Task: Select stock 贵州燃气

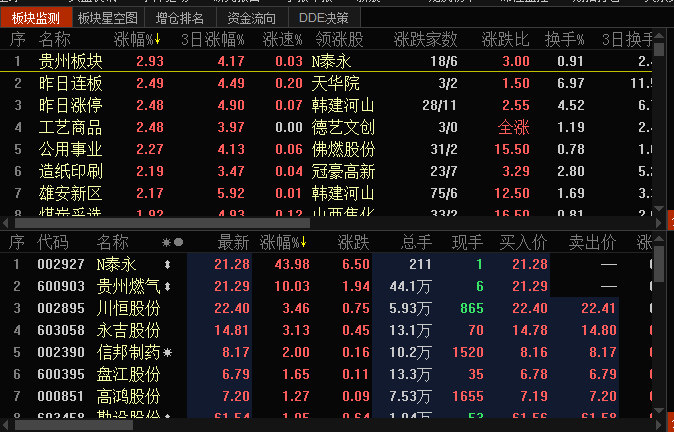Action: [x=326, y=286]
